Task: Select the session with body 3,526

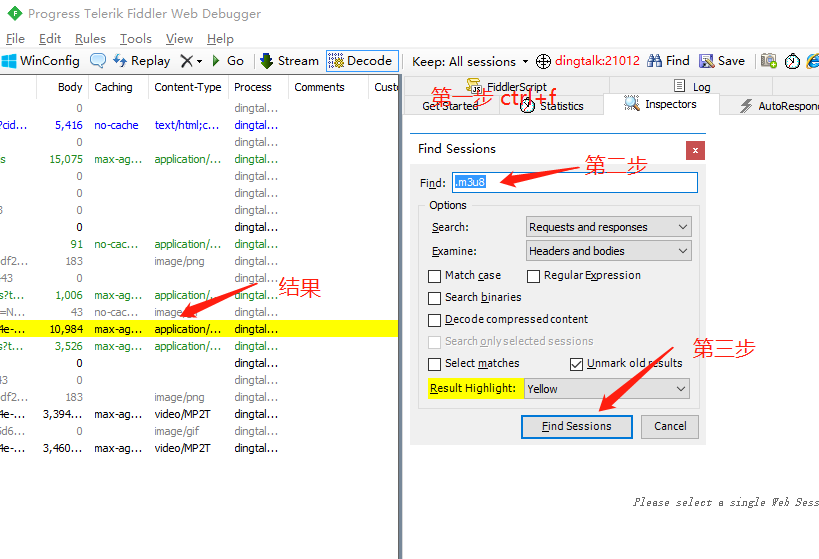Action: [198, 346]
